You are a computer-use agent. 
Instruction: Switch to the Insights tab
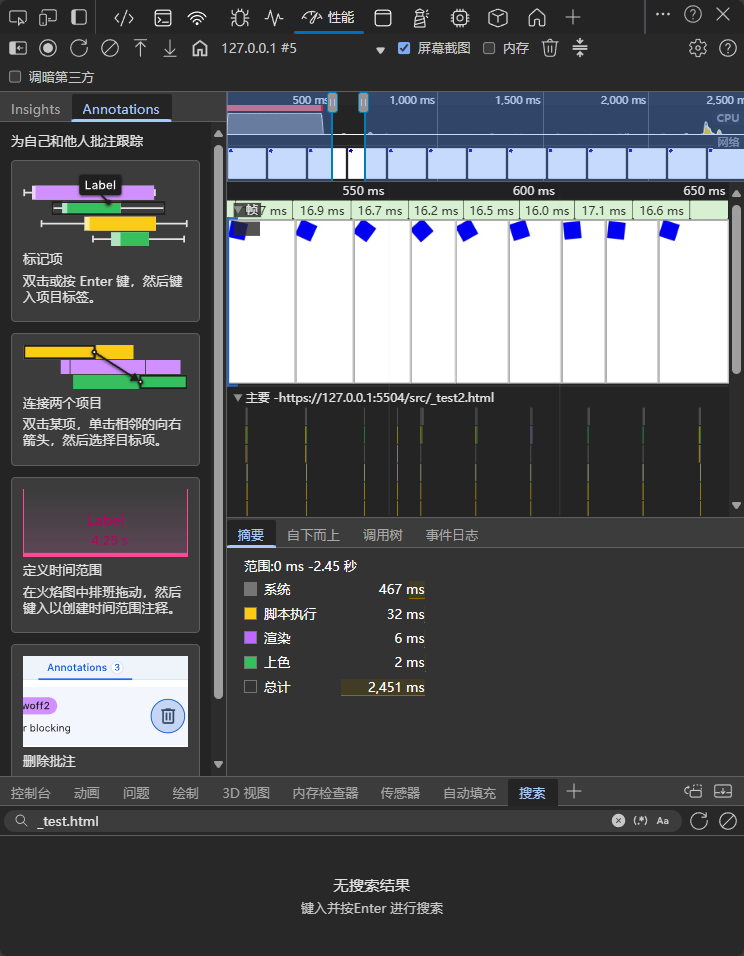tap(36, 109)
